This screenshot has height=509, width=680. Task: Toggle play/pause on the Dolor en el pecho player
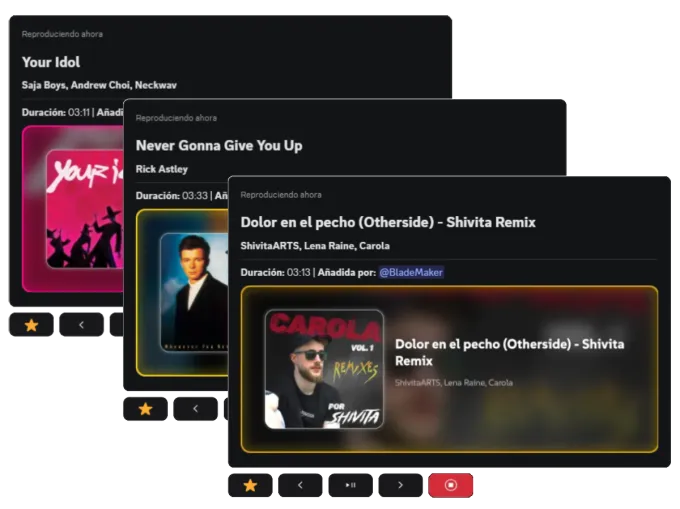click(350, 485)
